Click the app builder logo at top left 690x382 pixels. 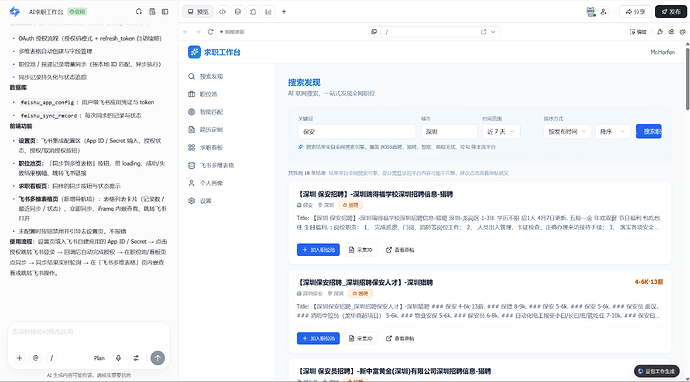(15, 11)
